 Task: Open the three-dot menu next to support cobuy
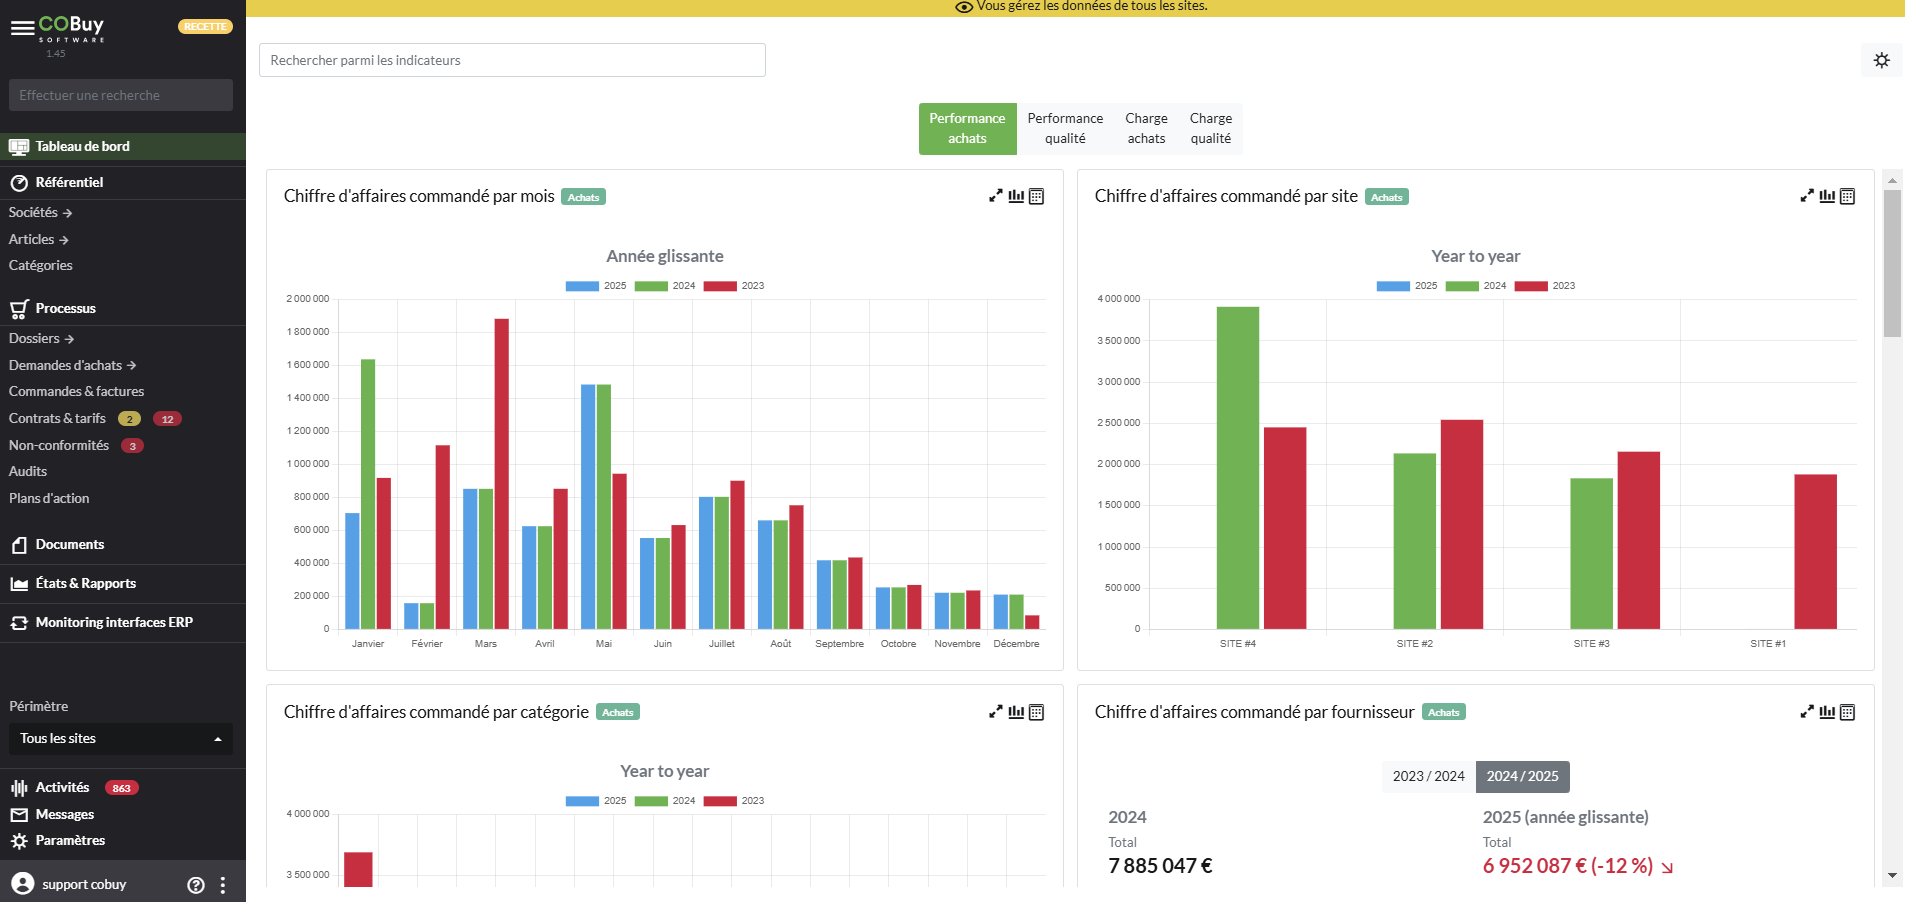click(223, 885)
